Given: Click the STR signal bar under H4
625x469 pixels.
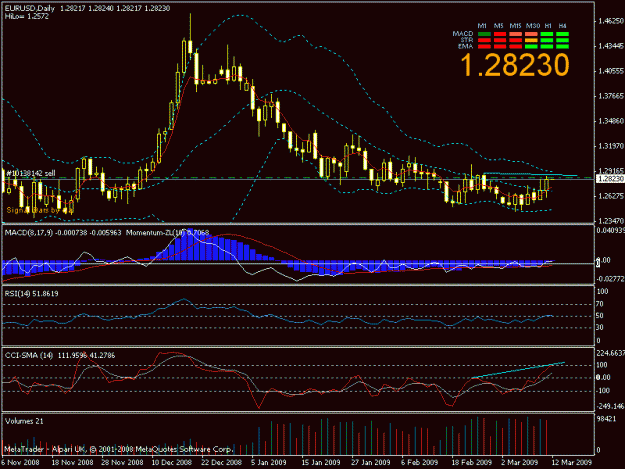Looking at the screenshot, I should coord(562,40).
